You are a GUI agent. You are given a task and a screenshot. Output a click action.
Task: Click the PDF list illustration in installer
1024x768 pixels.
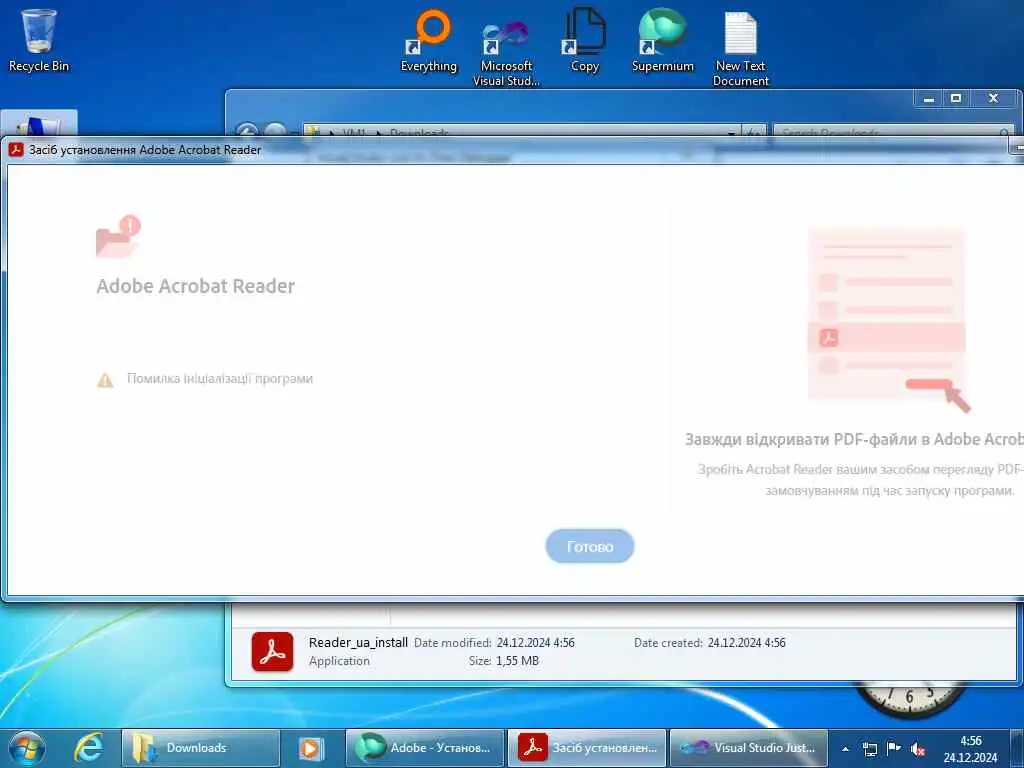pyautogui.click(x=888, y=320)
